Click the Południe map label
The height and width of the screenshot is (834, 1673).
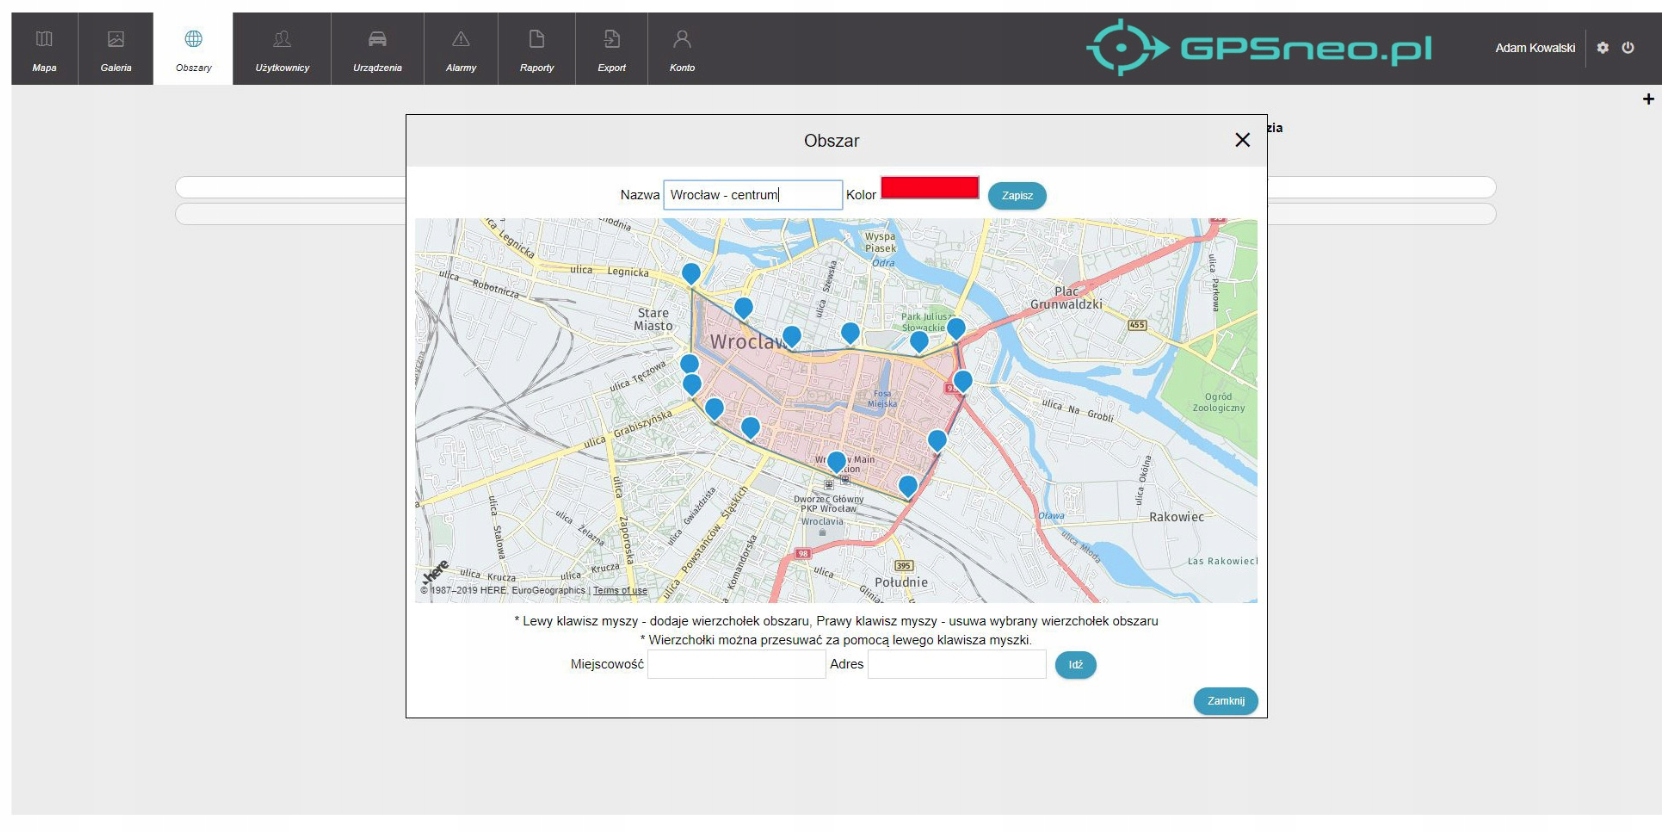901,582
